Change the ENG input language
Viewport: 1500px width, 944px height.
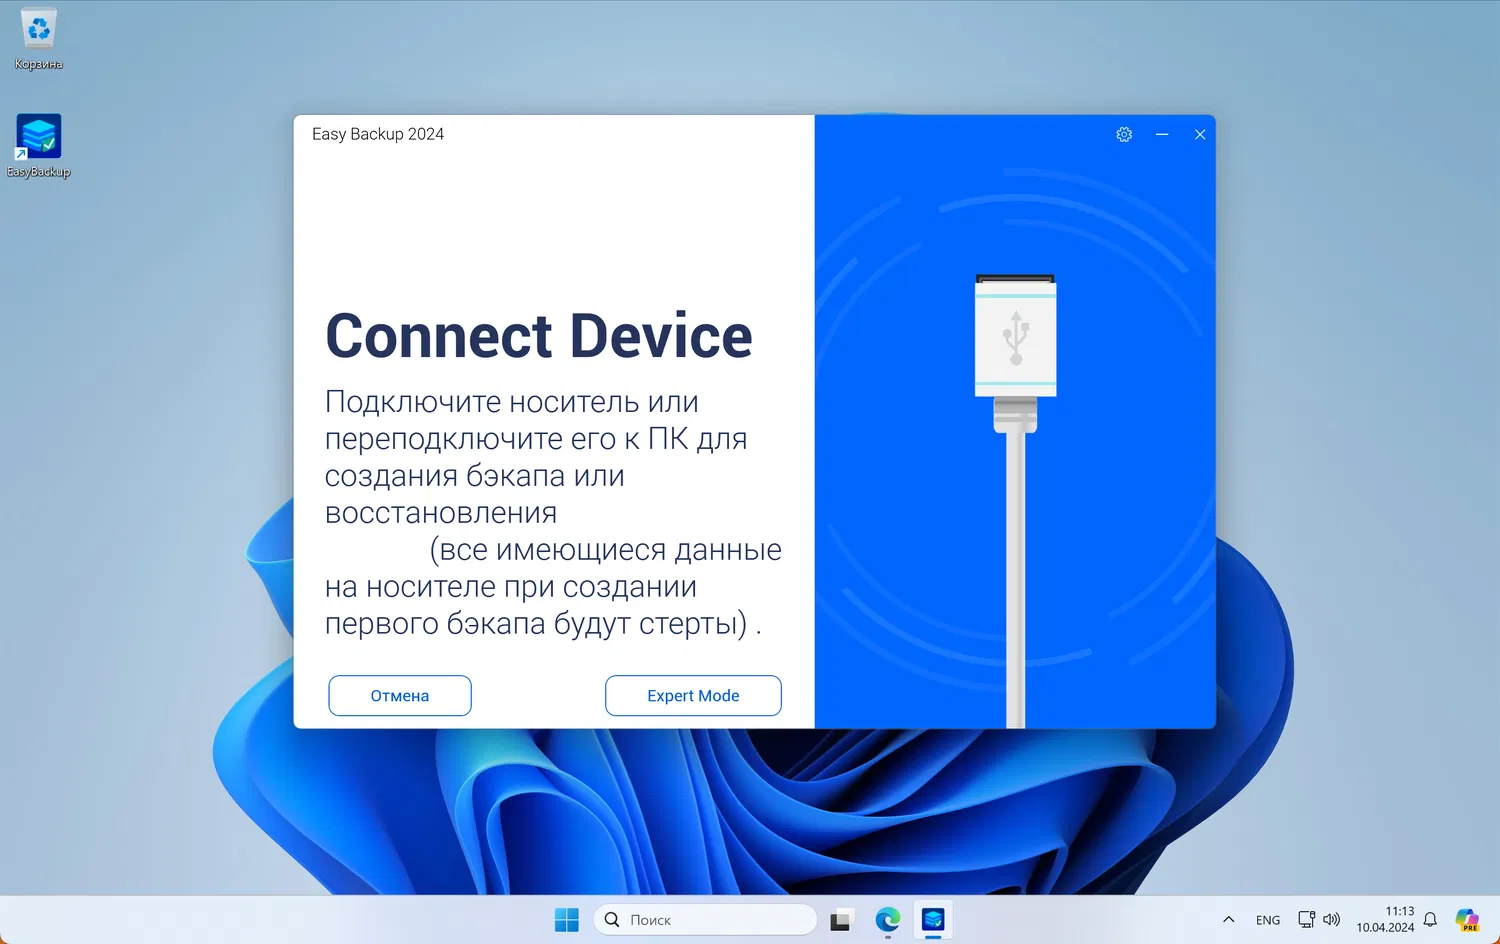tap(1268, 920)
